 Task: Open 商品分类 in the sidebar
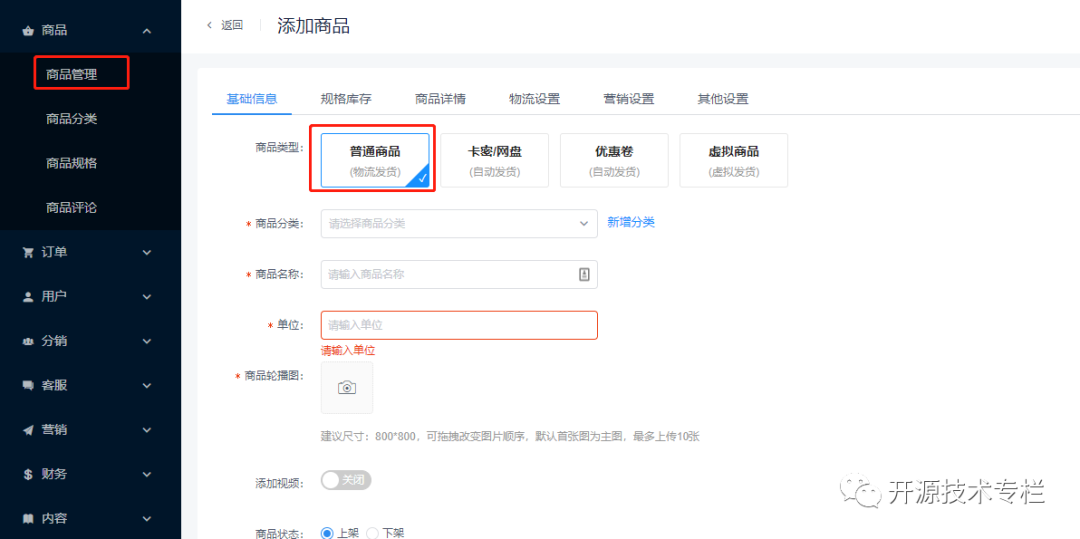click(x=72, y=119)
